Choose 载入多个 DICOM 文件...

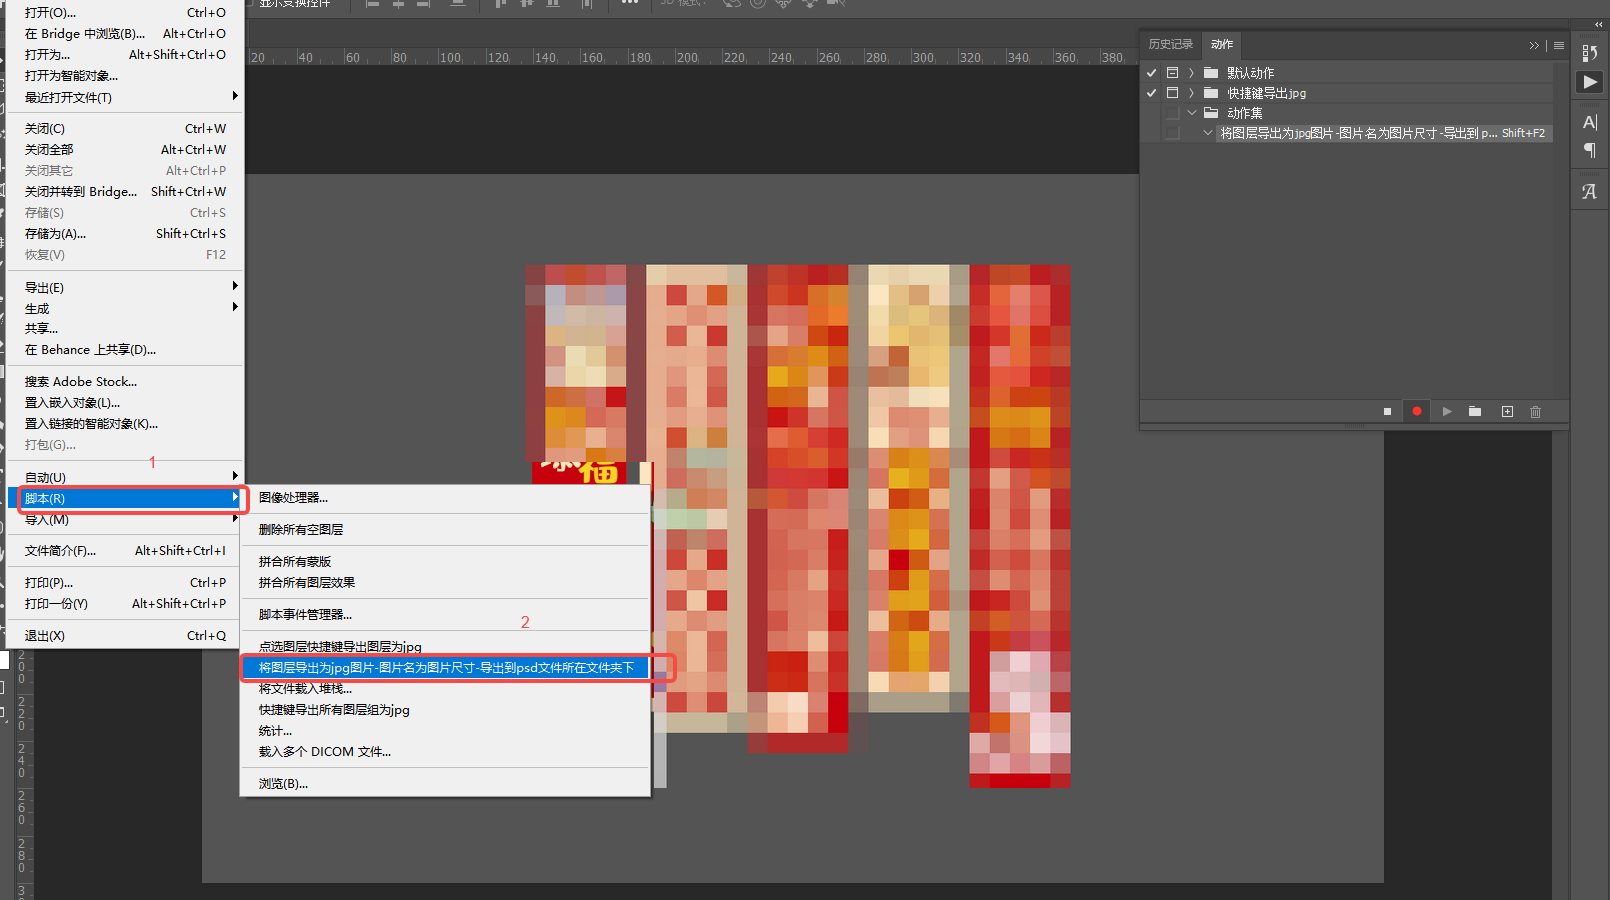pos(445,751)
